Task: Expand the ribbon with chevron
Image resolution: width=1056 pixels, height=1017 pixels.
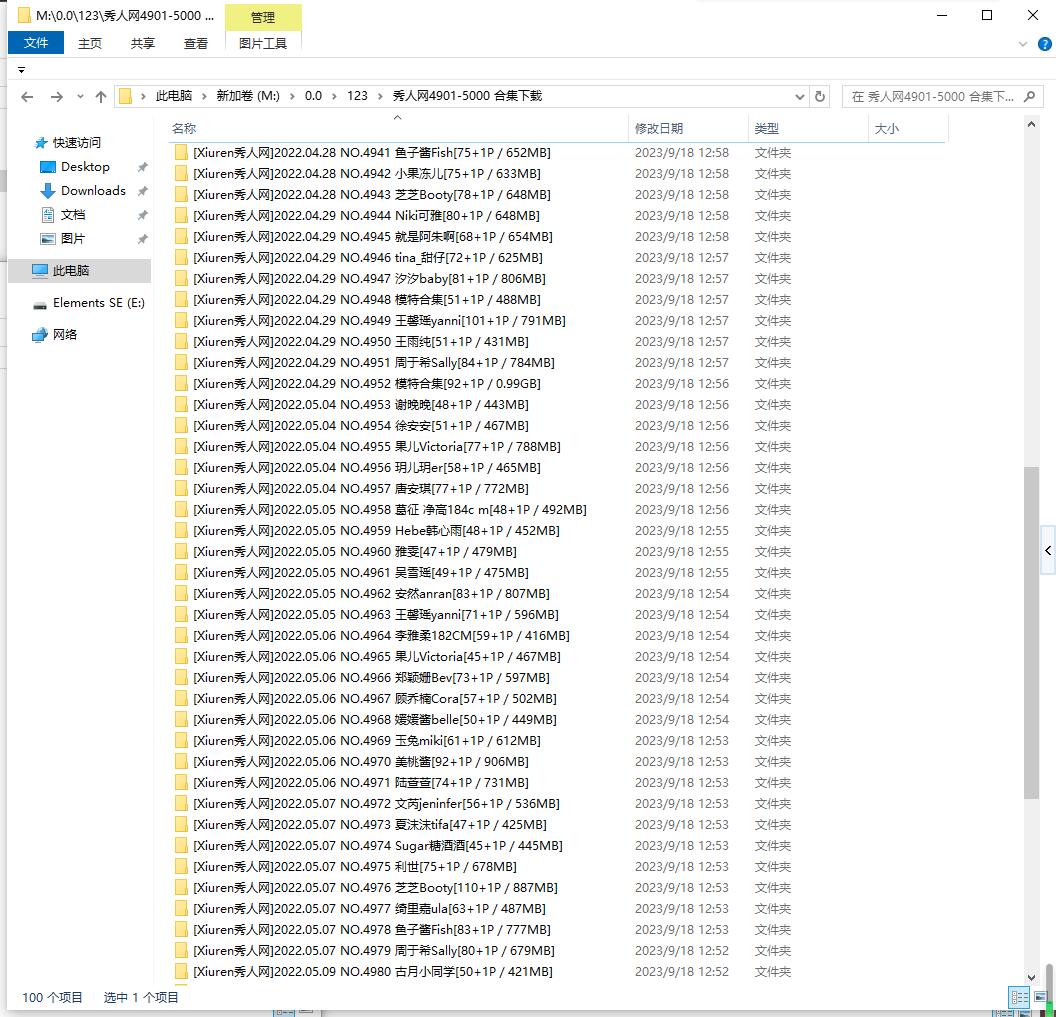Action: [1023, 44]
